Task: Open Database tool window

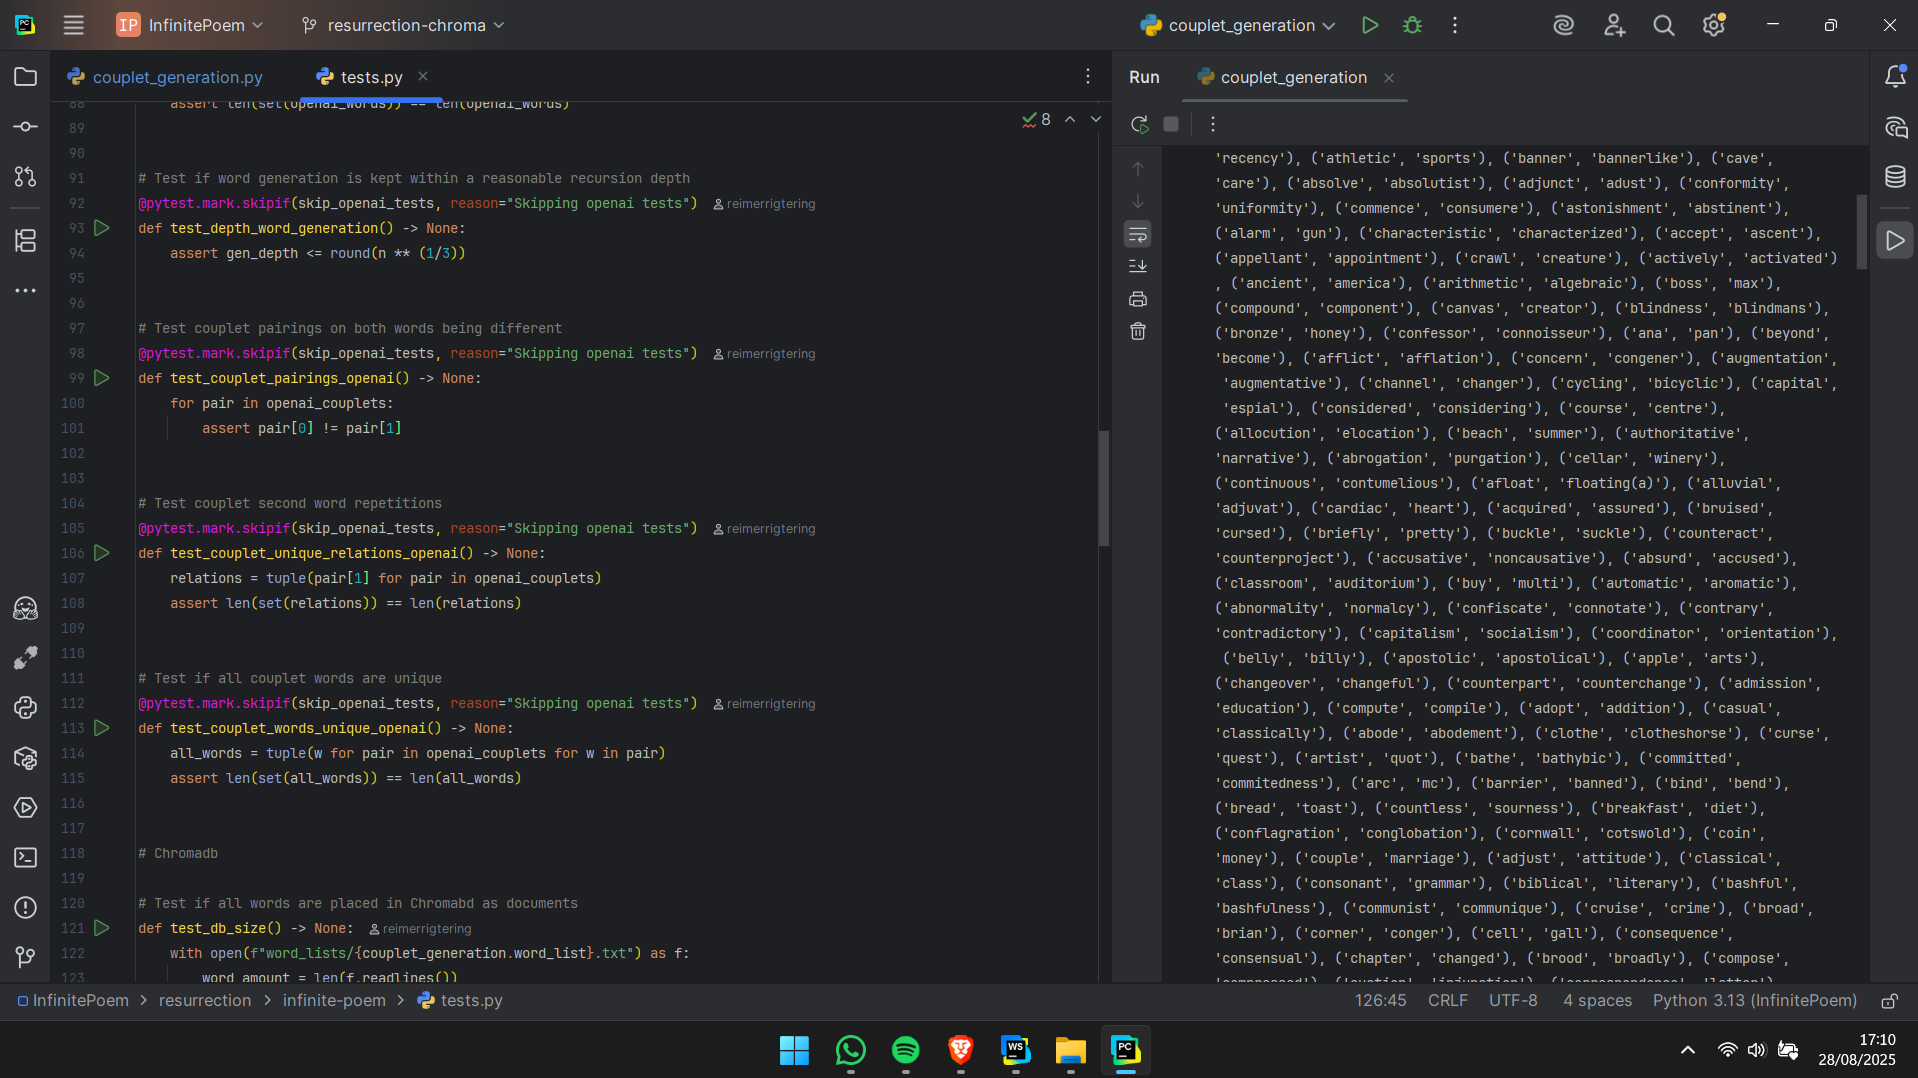Action: coord(1895,177)
